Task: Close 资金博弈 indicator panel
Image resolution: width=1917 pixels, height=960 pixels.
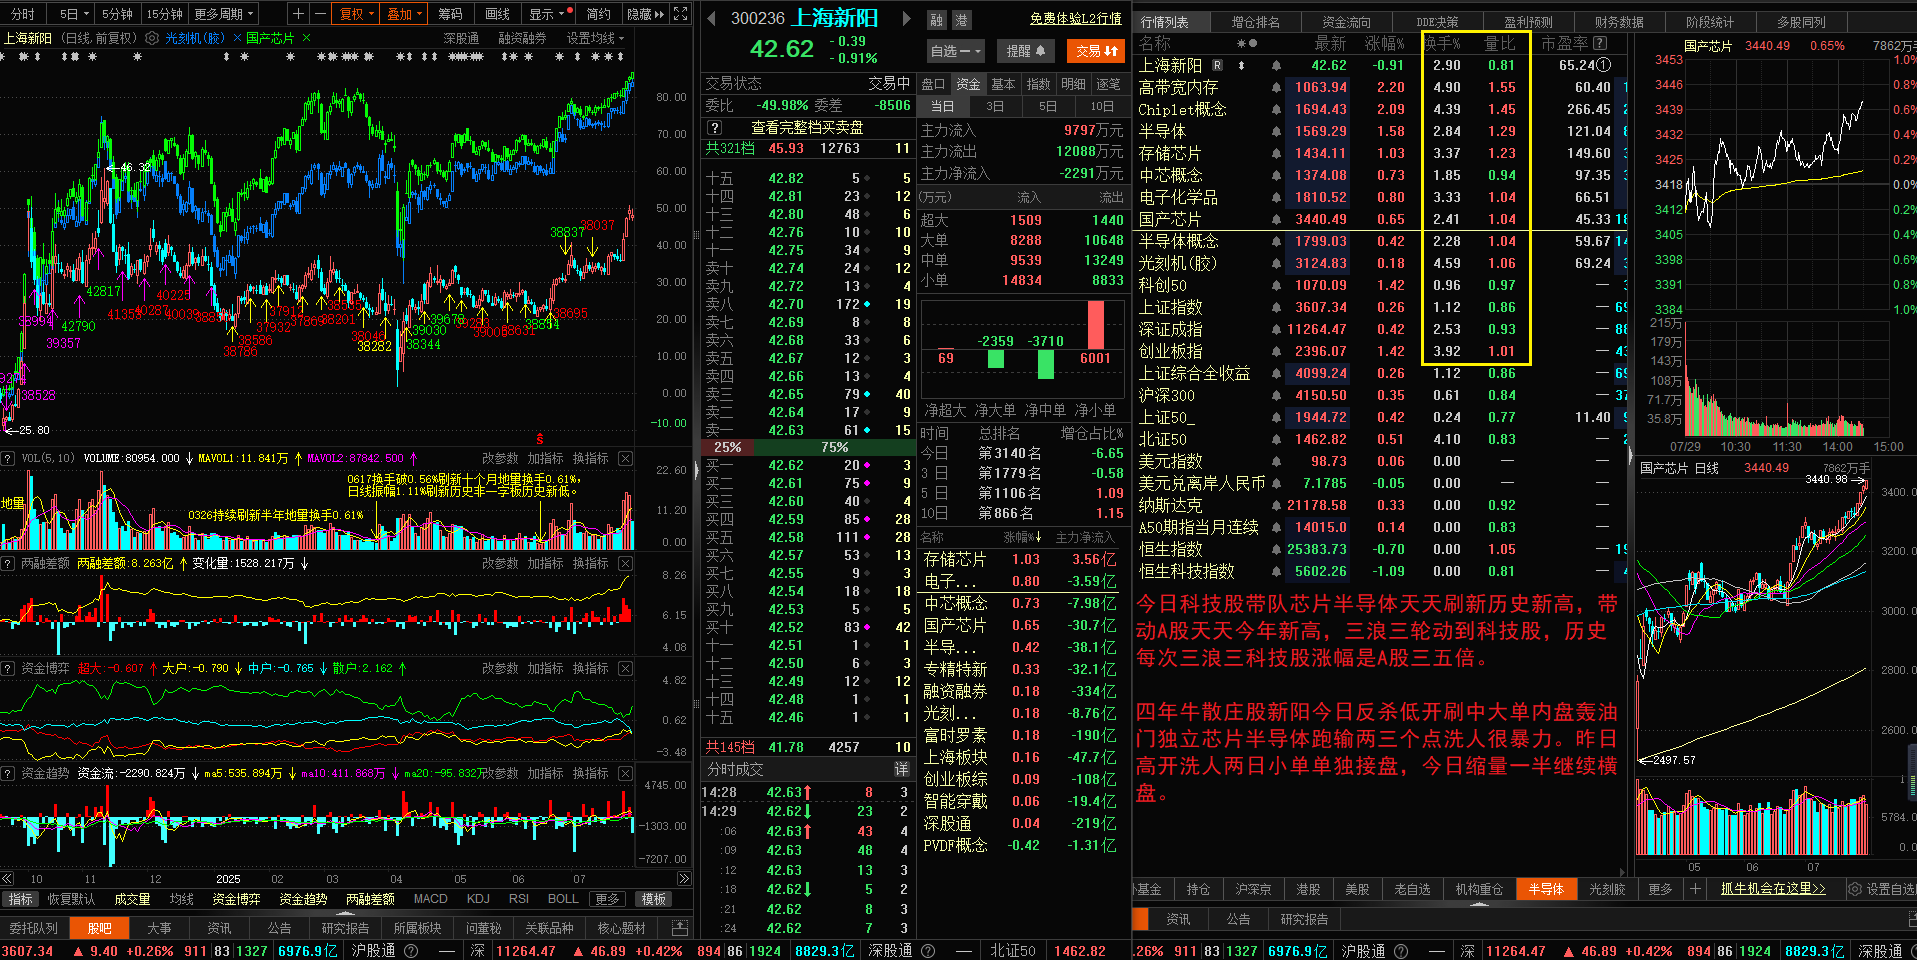Action: tap(625, 668)
